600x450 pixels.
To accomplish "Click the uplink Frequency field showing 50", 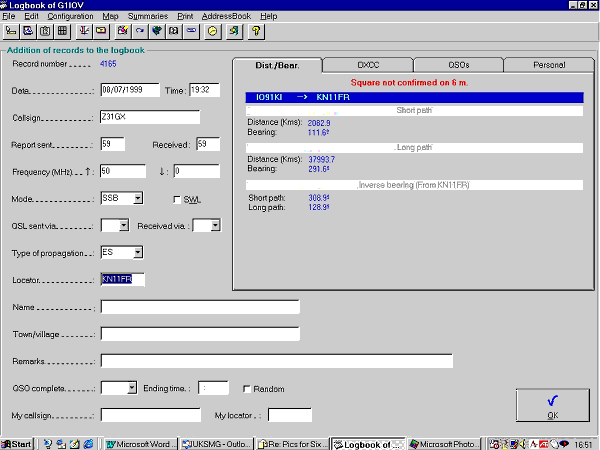I will tap(123, 171).
